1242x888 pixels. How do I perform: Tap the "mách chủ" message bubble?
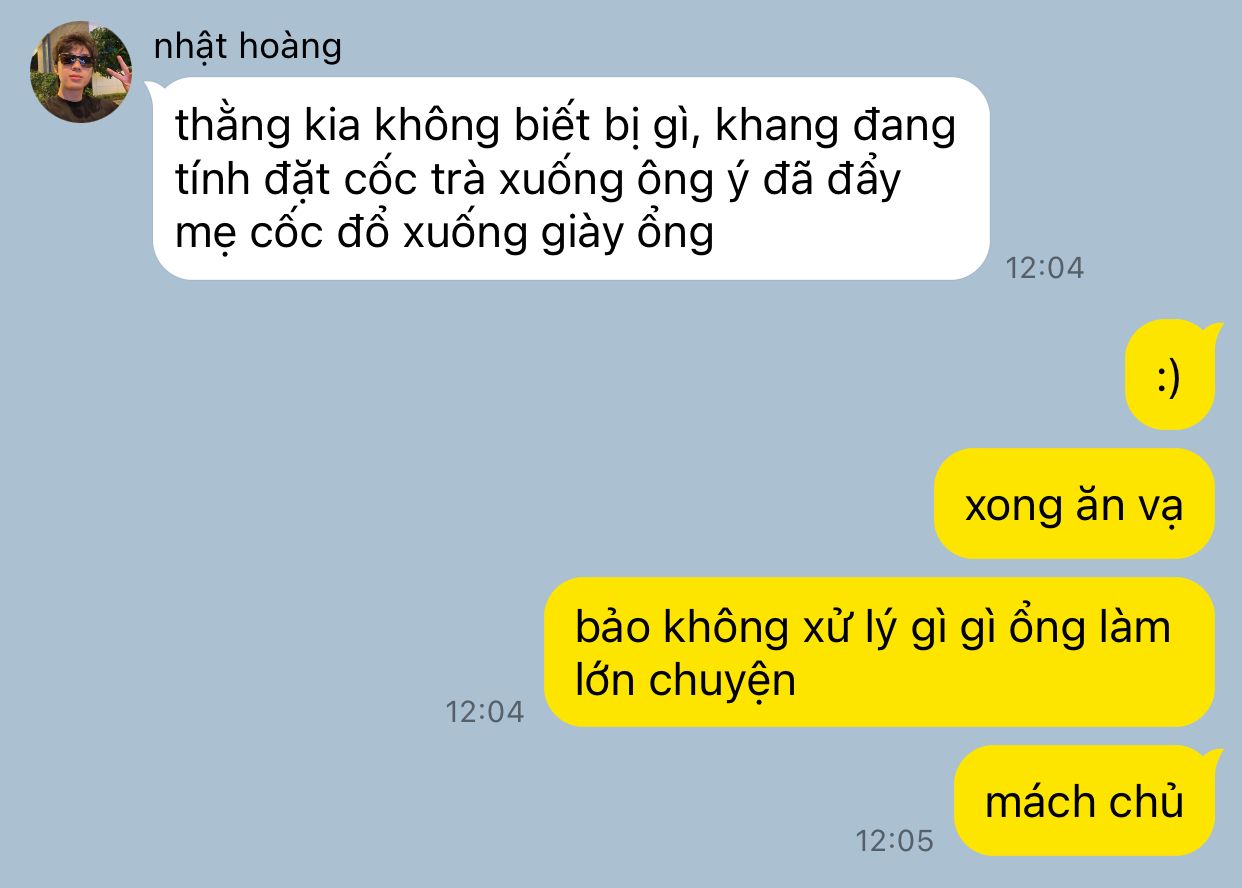point(1086,800)
